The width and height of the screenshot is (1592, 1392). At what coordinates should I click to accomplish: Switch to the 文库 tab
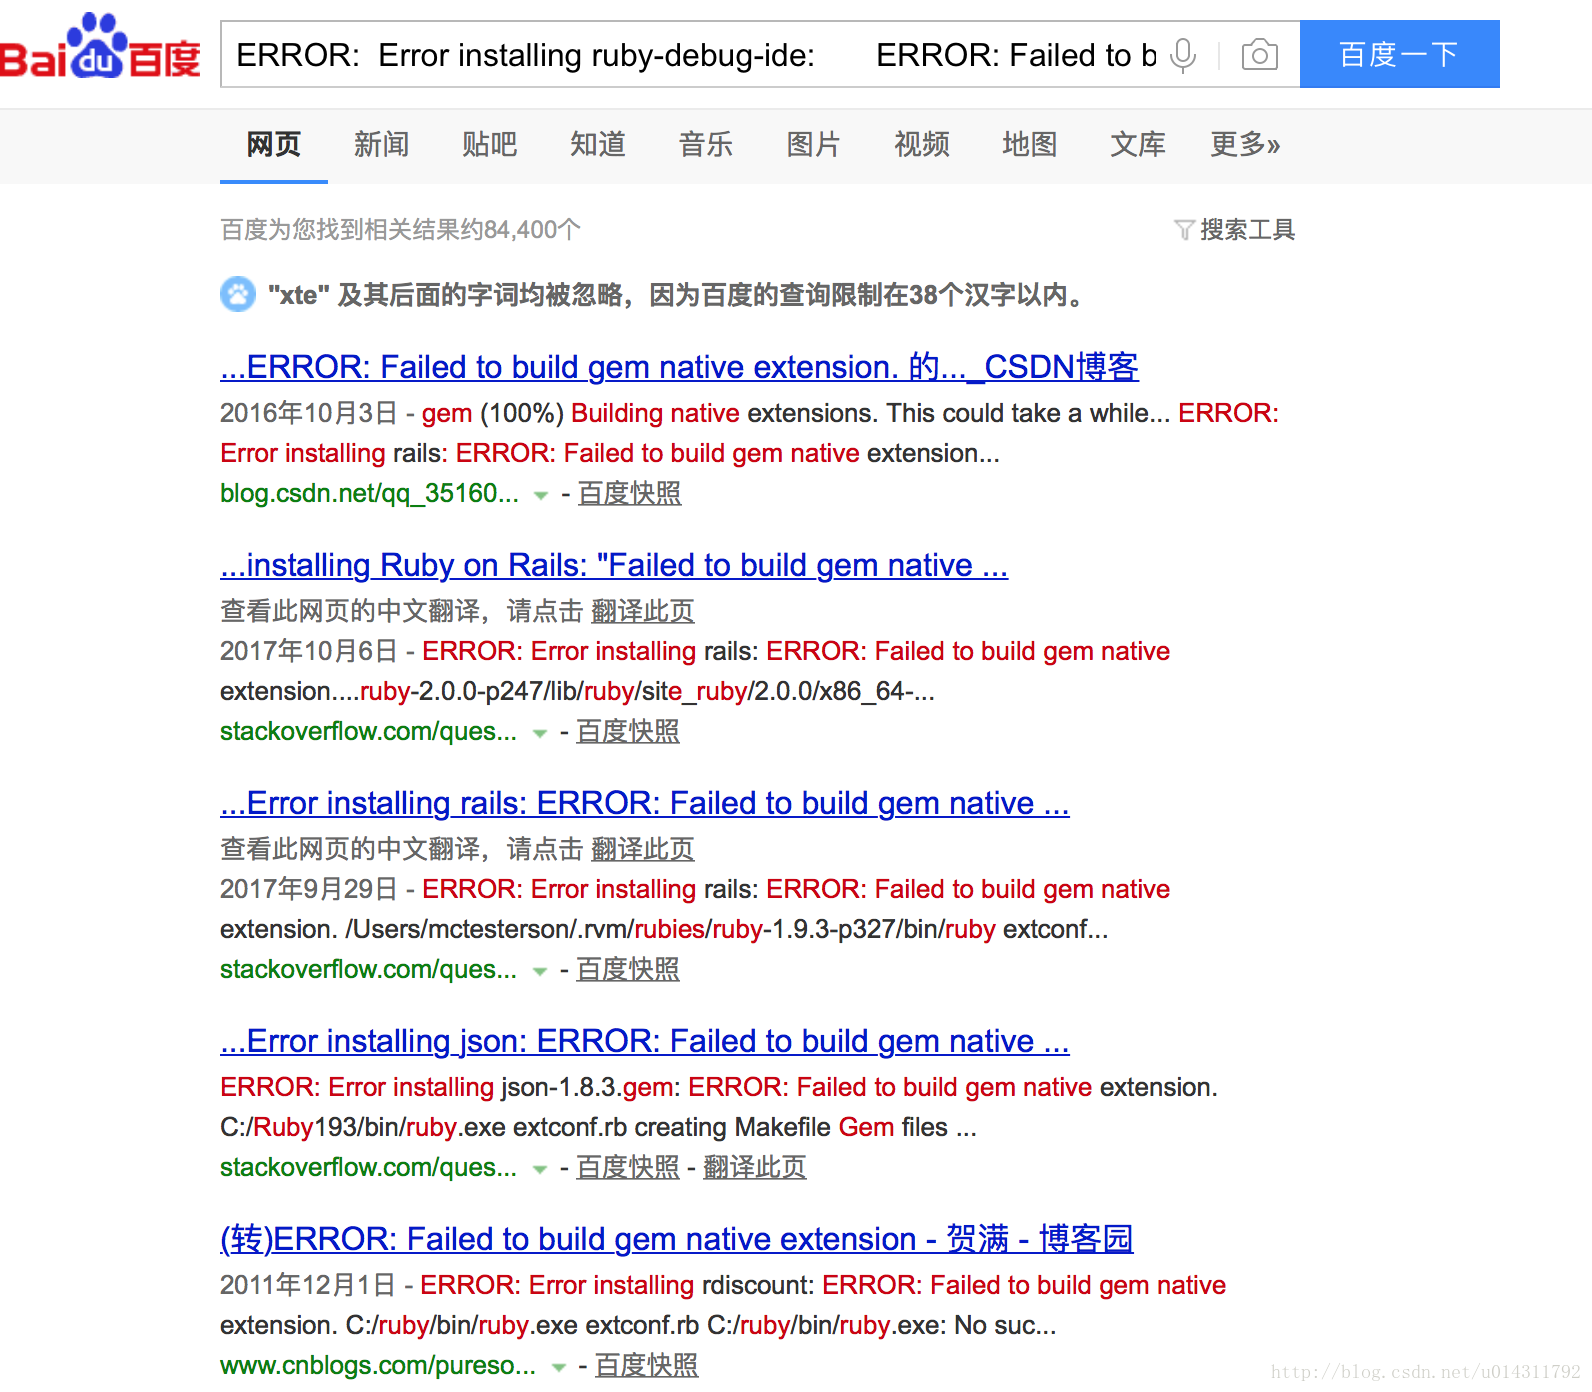tap(1137, 144)
